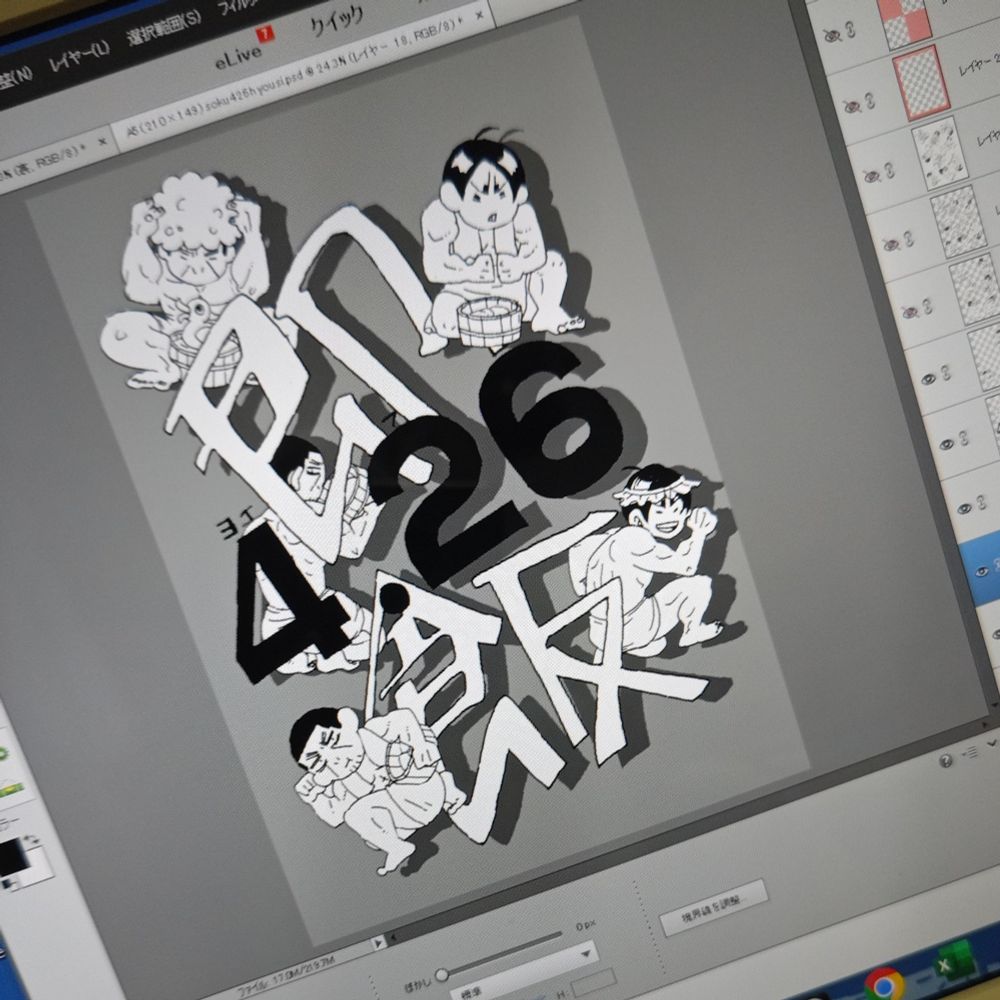The width and height of the screenshot is (1000, 1000).
Task: Open the panel options menu icon beside help
Action: tap(971, 753)
